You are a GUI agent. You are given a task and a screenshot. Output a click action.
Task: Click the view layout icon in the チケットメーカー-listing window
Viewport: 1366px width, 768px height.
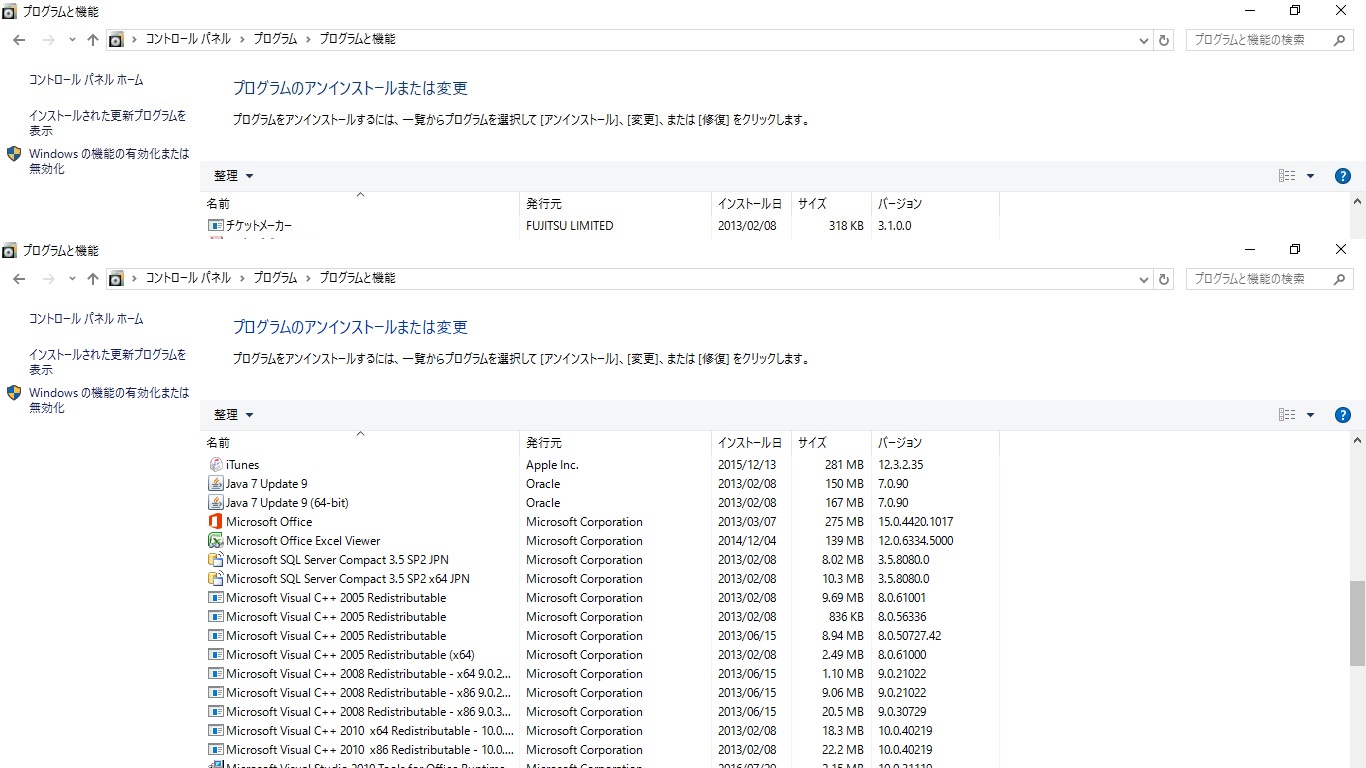(x=1287, y=176)
